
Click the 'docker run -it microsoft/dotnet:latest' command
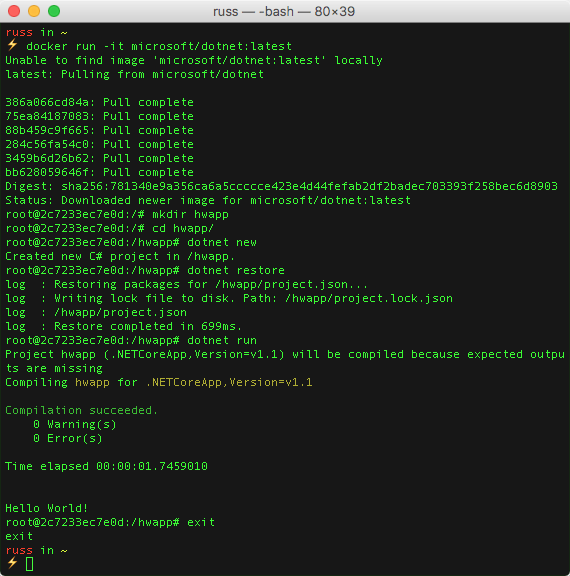point(159,46)
